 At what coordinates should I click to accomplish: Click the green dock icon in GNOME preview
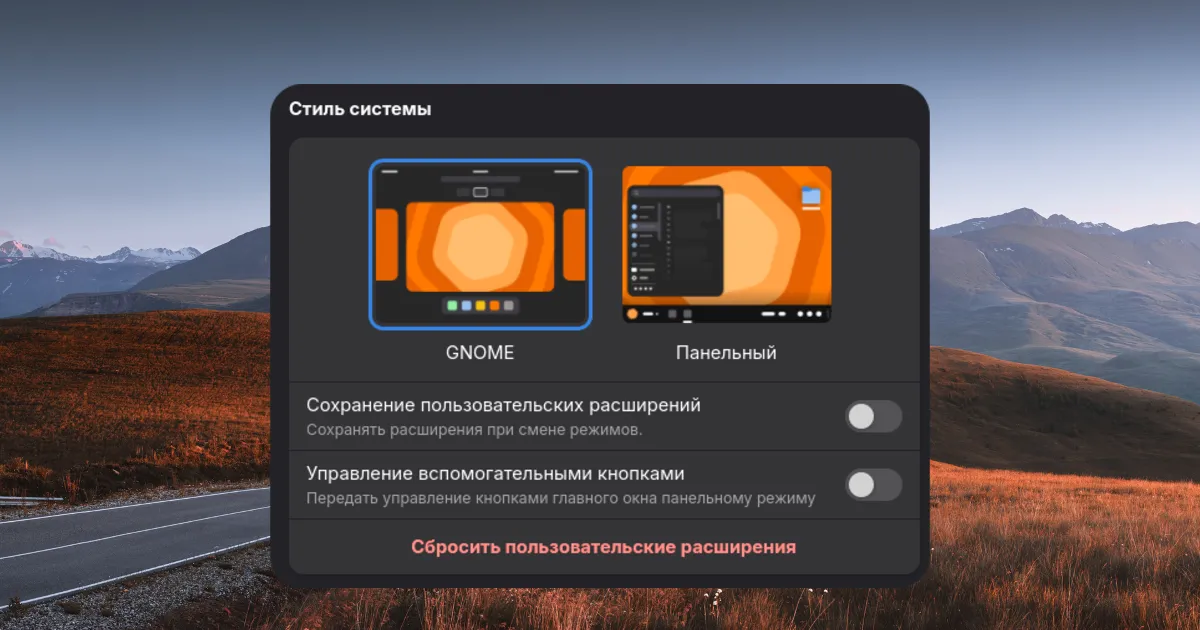click(x=452, y=305)
